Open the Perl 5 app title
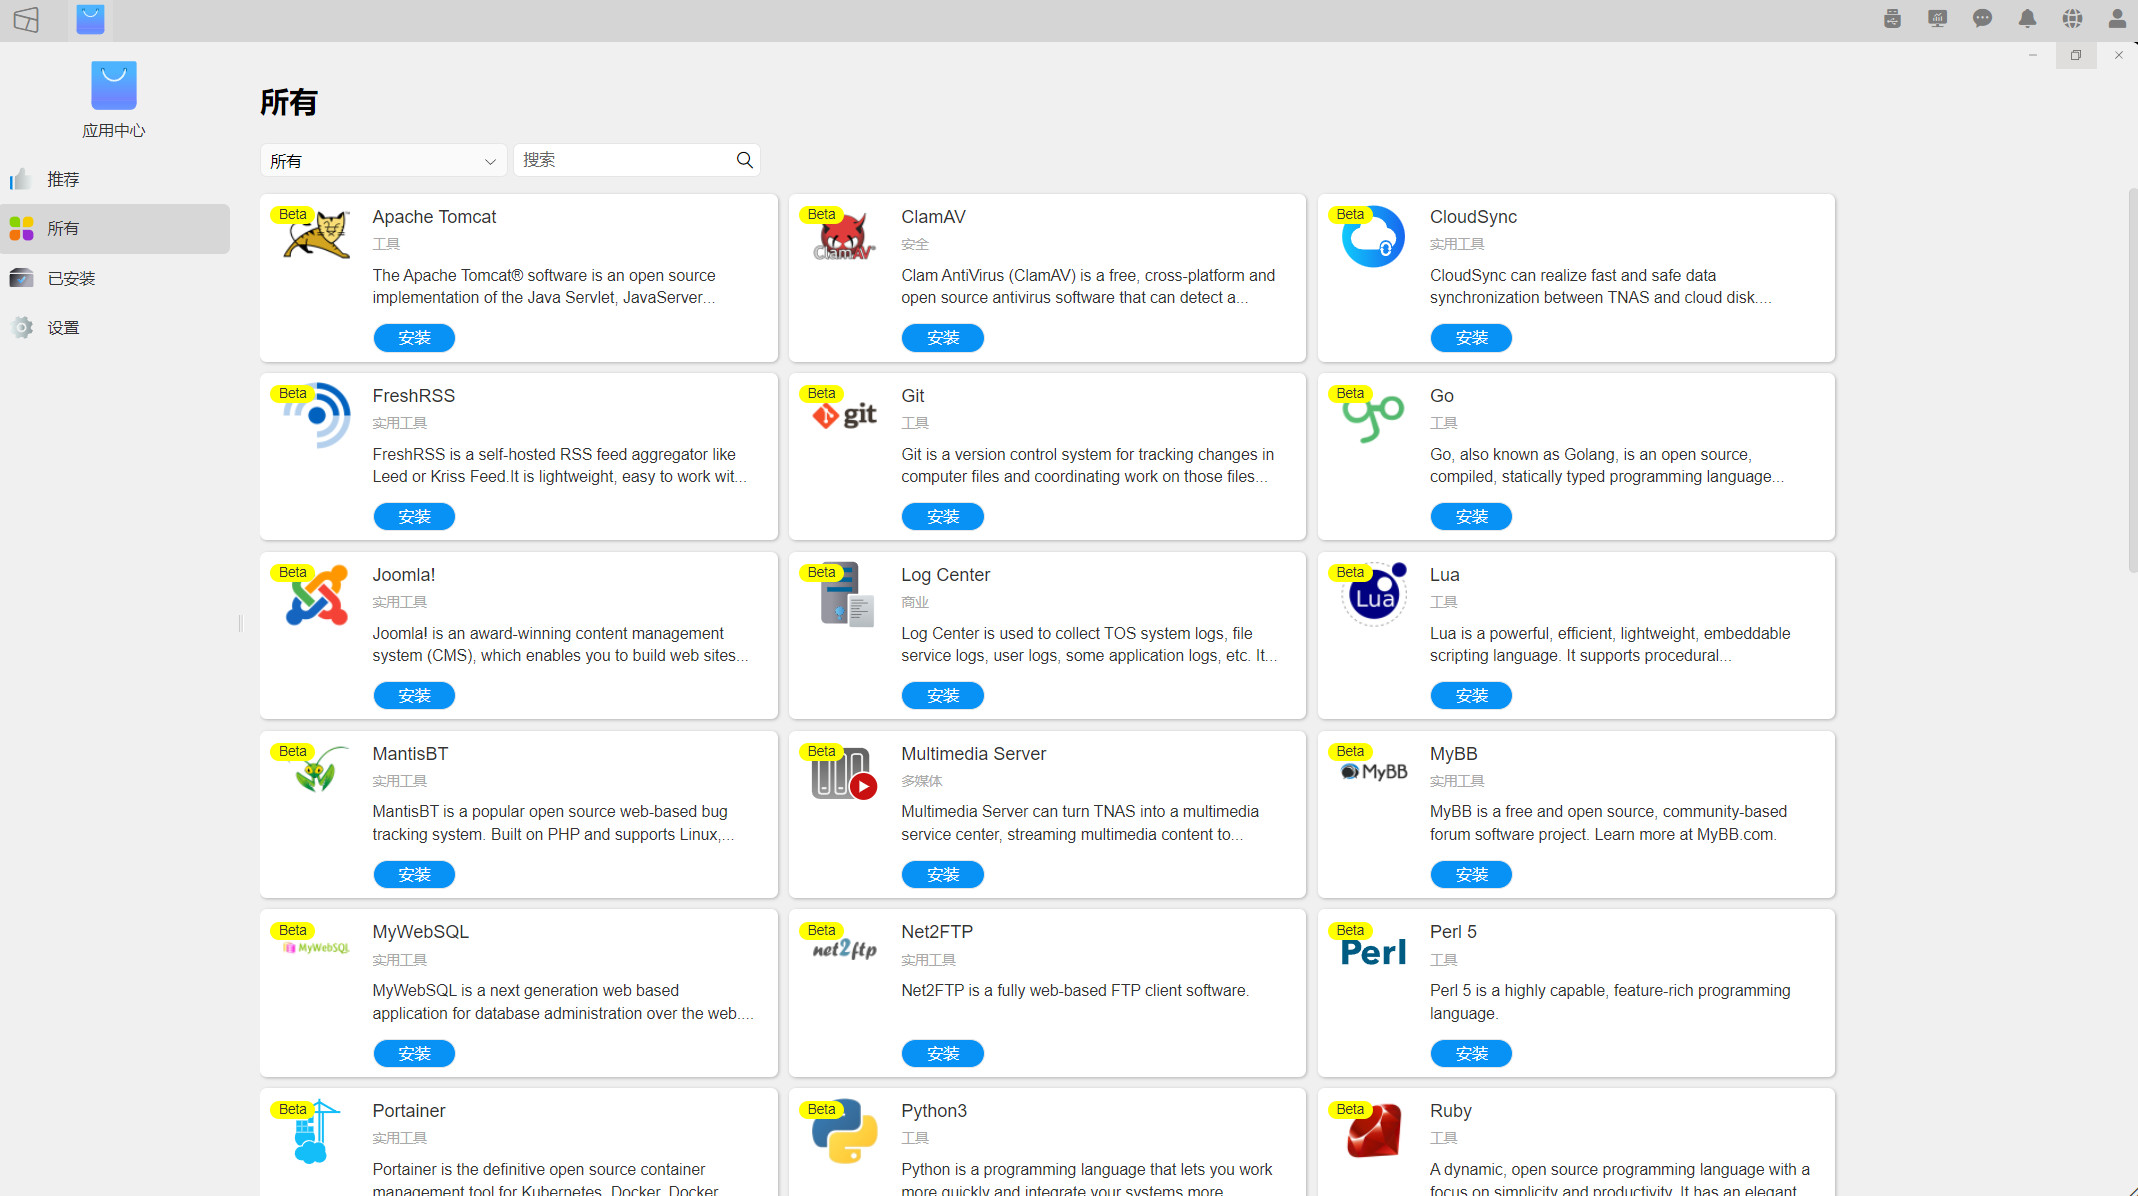2138x1196 pixels. coord(1453,932)
